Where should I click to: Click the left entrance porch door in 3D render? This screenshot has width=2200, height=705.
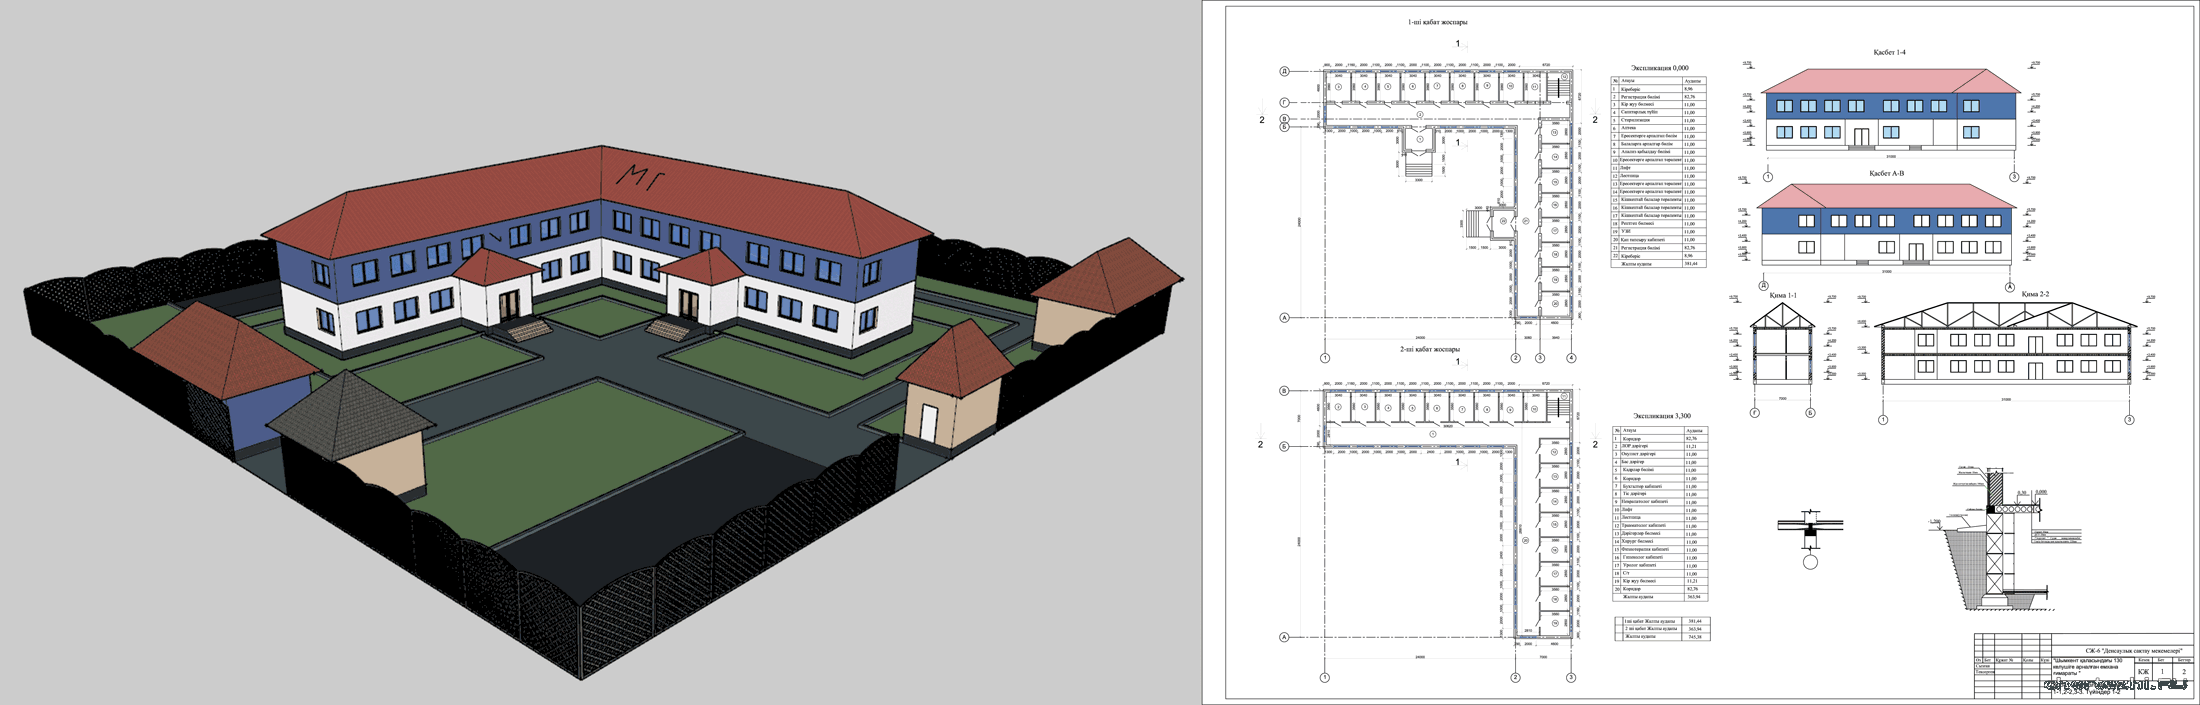coord(510,306)
